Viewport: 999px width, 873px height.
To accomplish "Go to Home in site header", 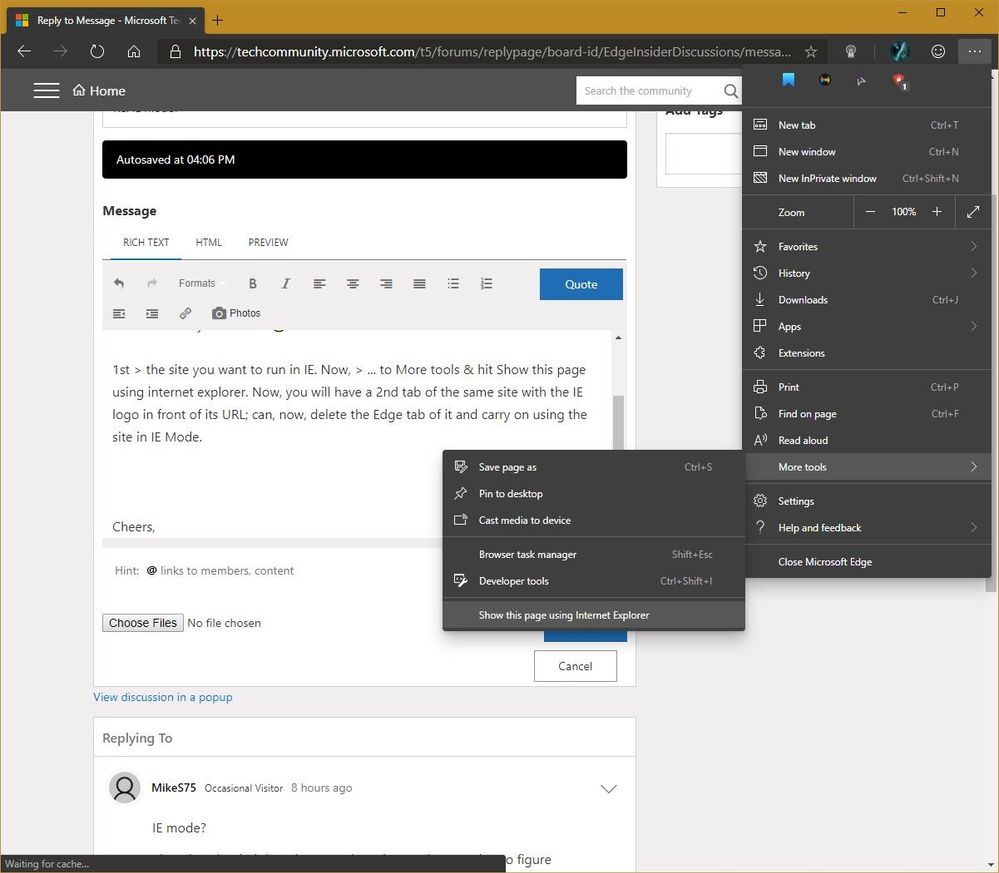I will point(99,90).
